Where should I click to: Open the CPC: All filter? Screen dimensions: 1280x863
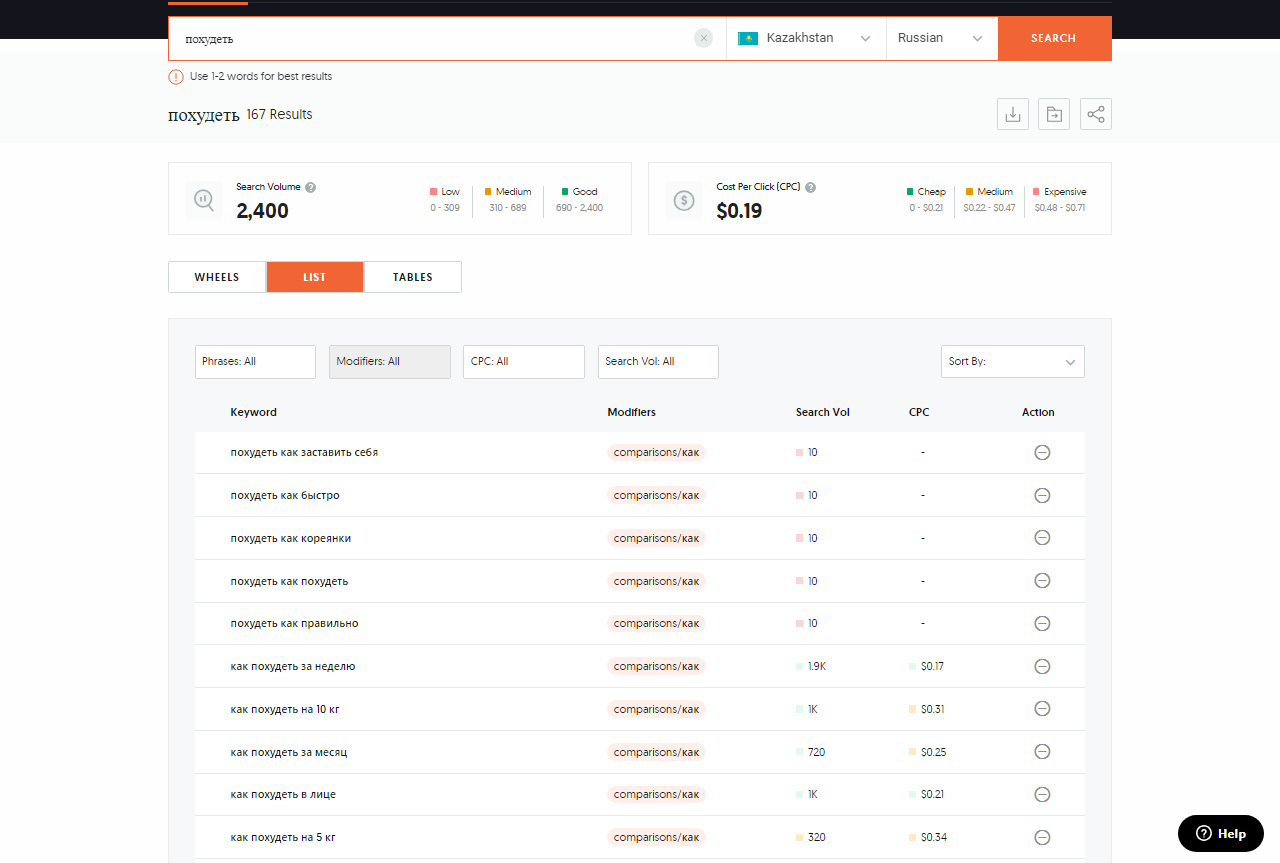[x=524, y=362]
